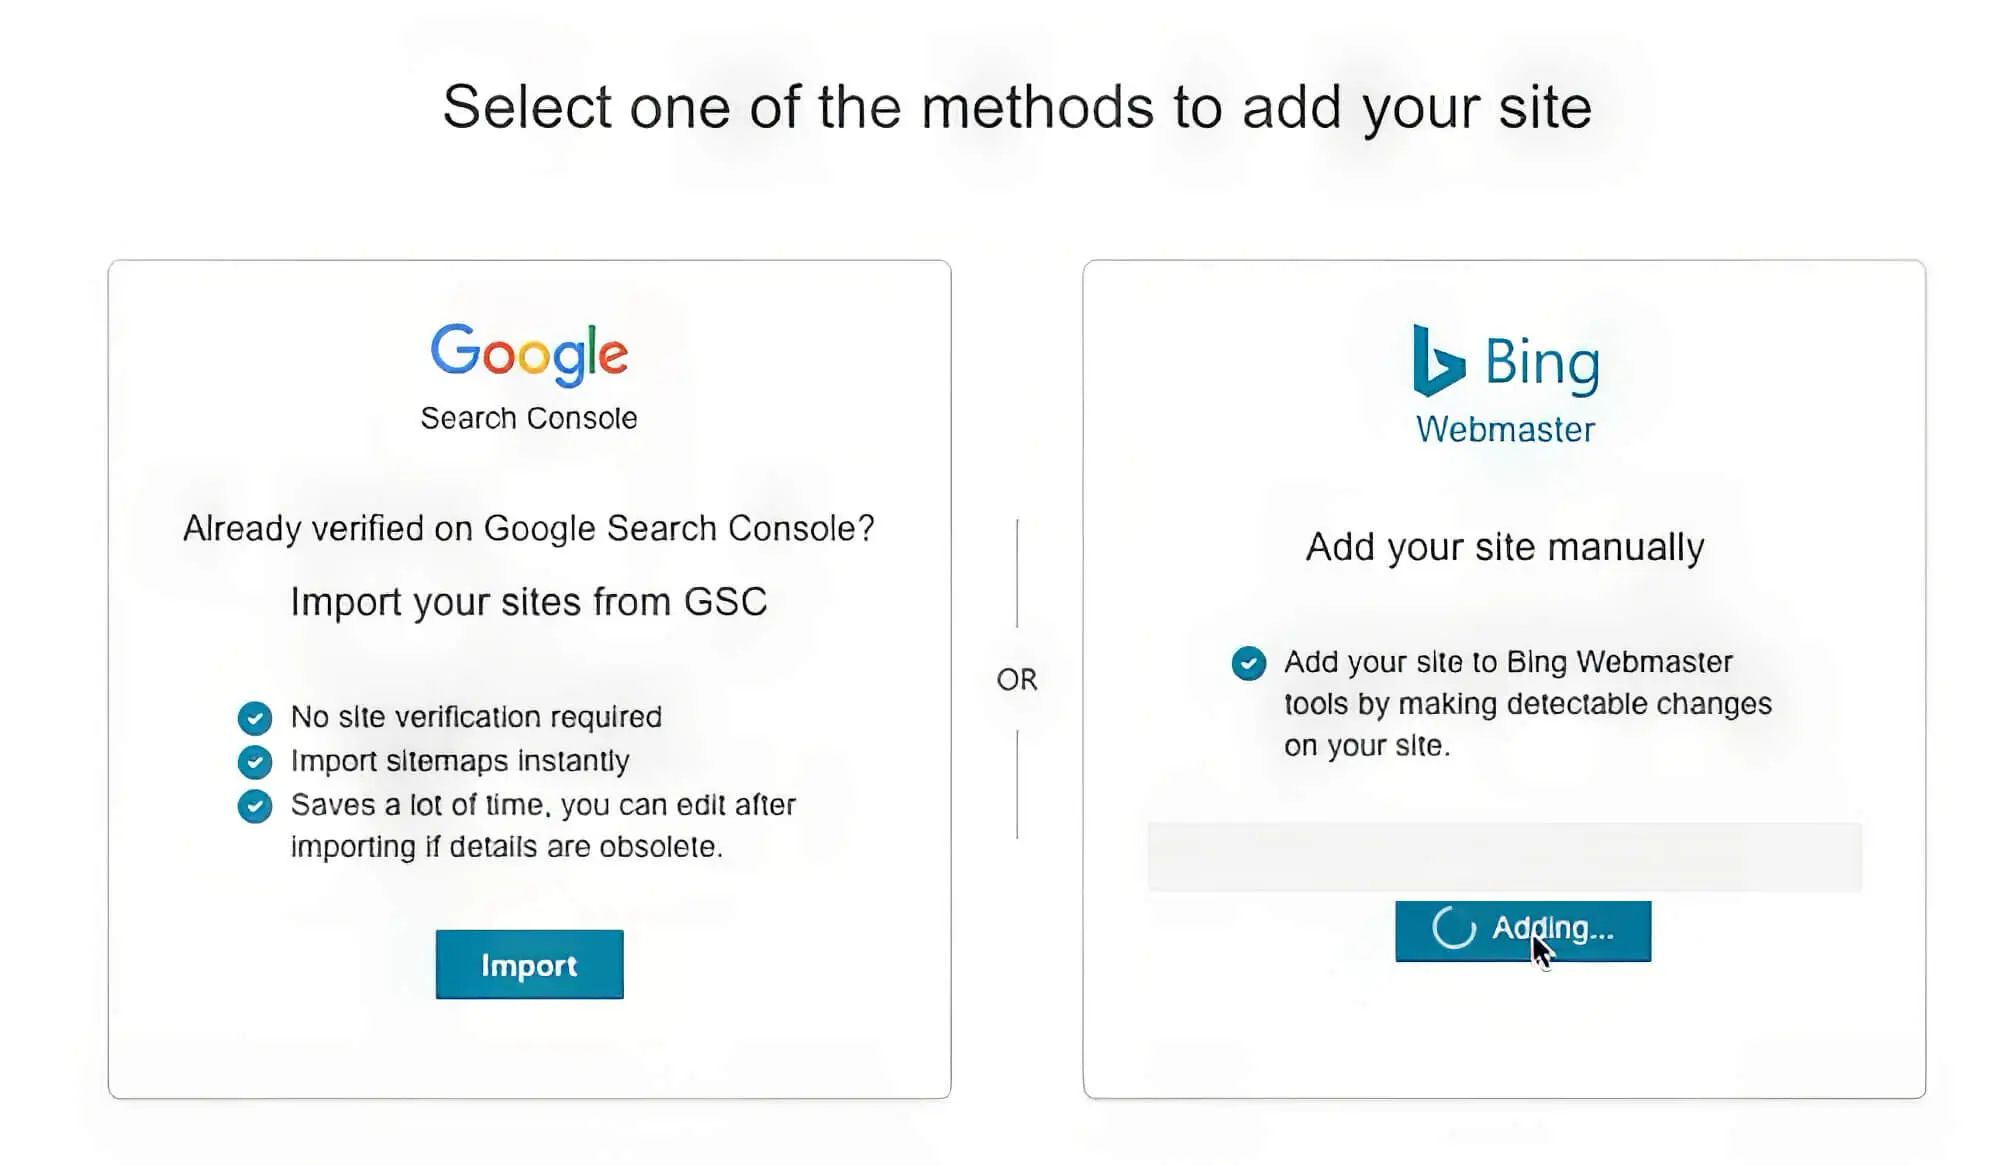The image size is (2000, 1166).
Task: Click Already verified on Google Search Console text
Action: pos(529,528)
